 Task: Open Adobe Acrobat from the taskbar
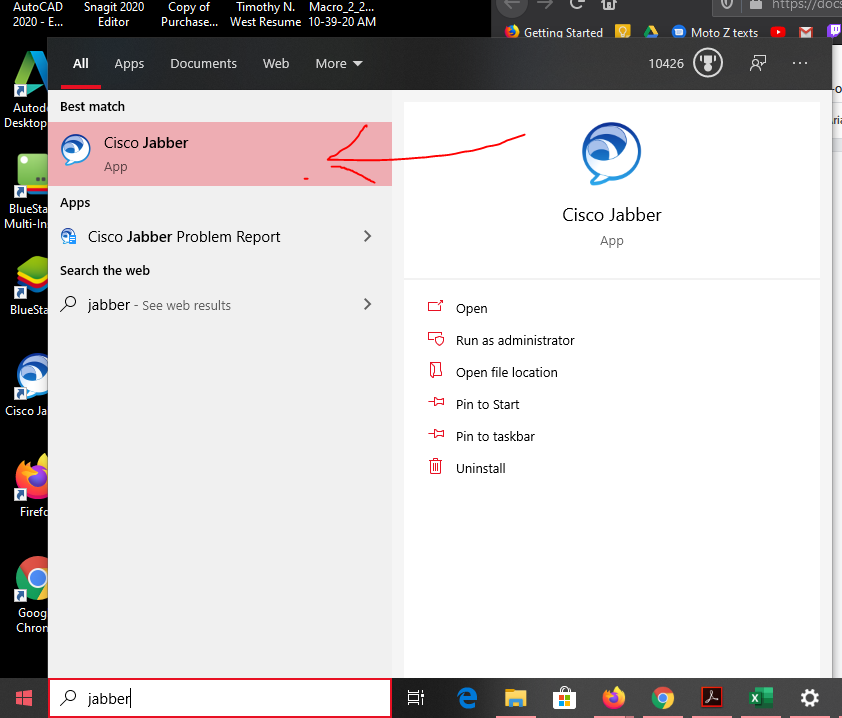(712, 698)
